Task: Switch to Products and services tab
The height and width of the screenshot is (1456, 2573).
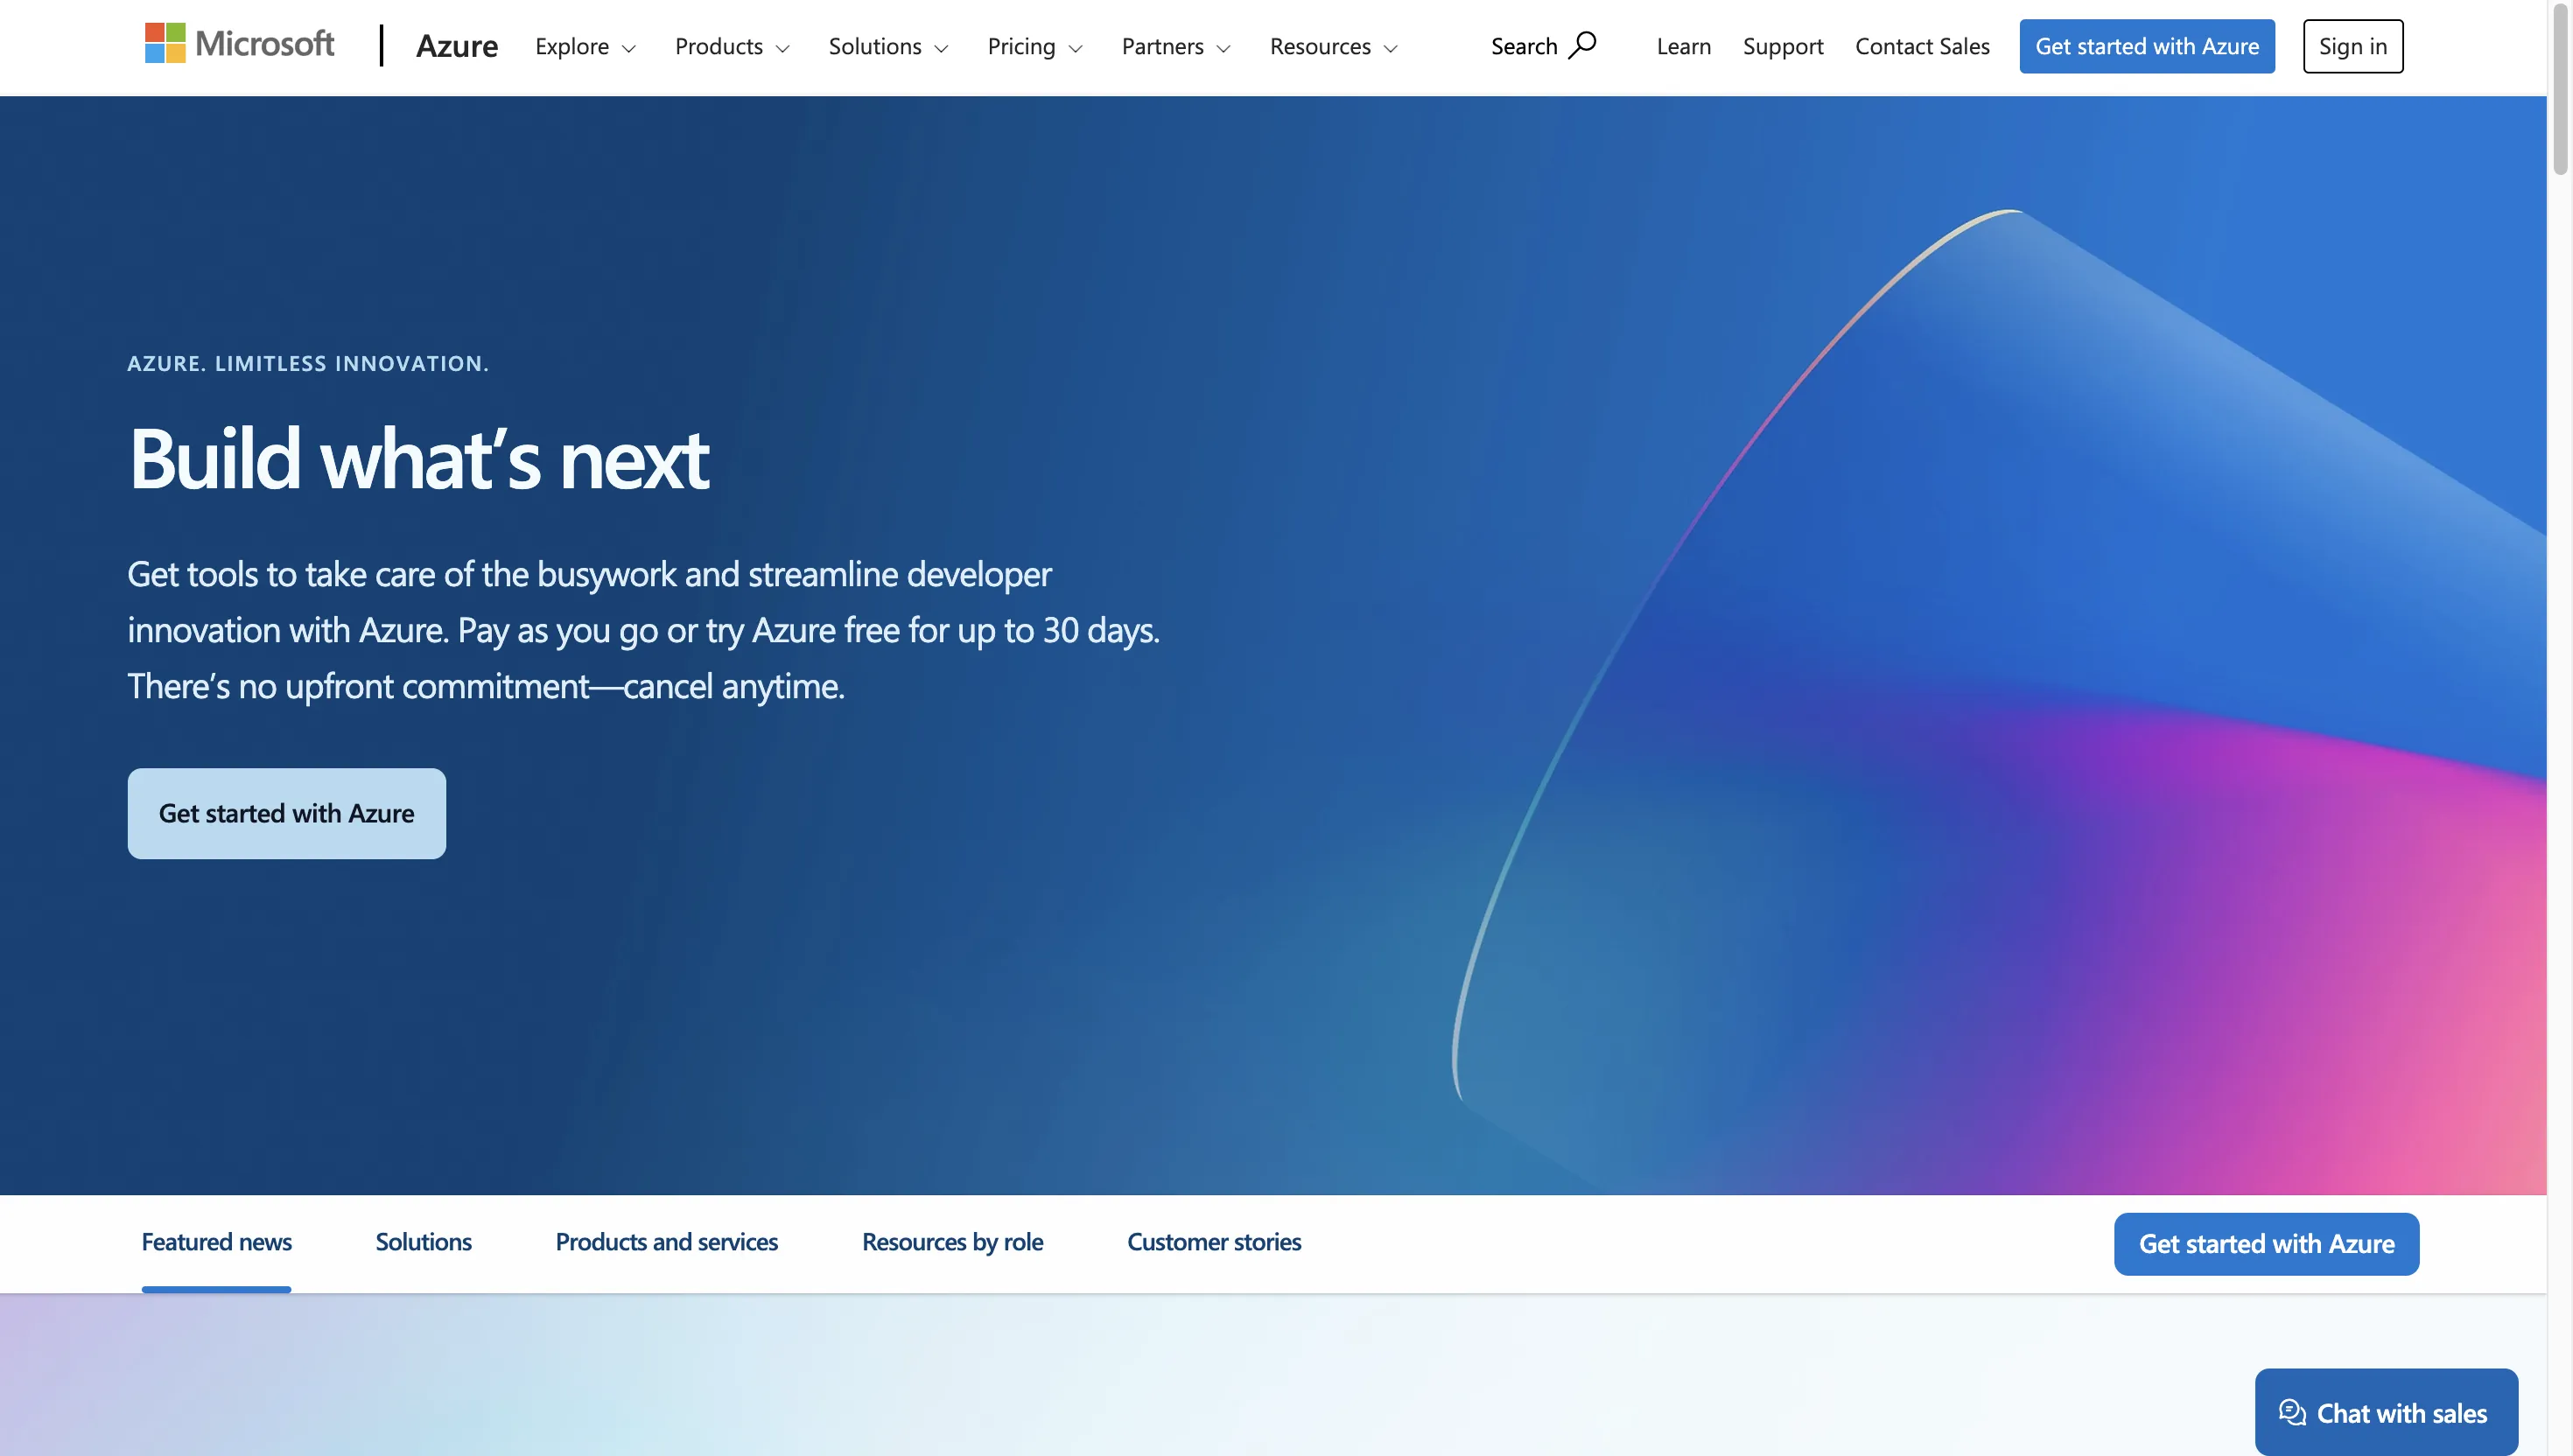Action: click(x=666, y=1241)
